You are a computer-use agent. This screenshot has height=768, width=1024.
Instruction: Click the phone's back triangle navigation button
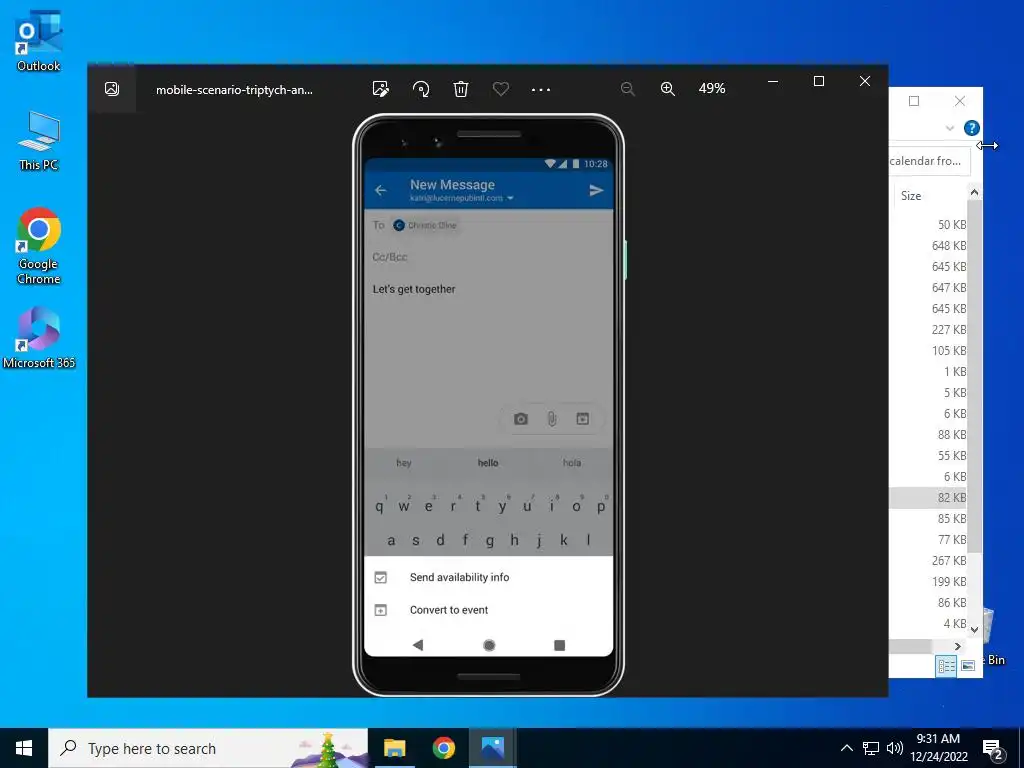(418, 645)
